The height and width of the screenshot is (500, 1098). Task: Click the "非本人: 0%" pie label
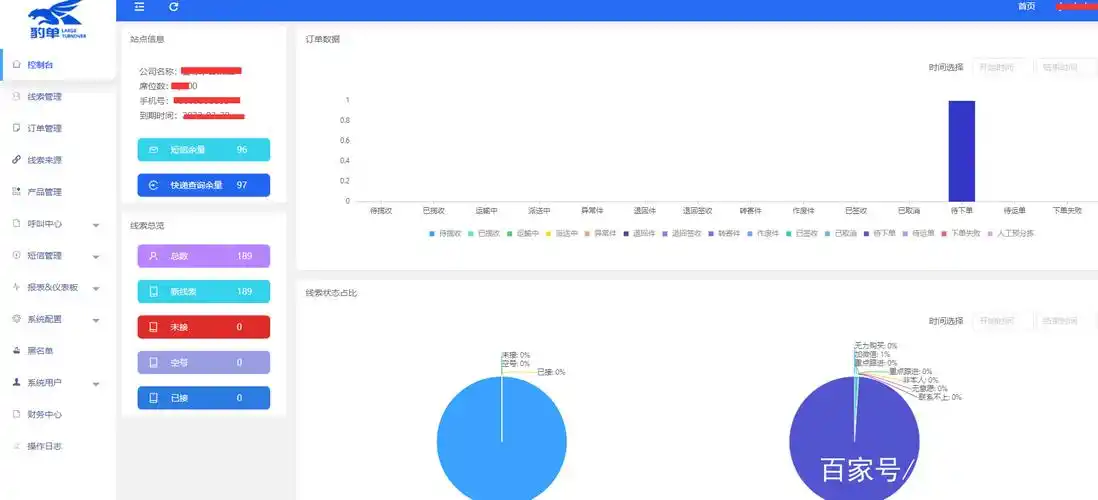[919, 380]
